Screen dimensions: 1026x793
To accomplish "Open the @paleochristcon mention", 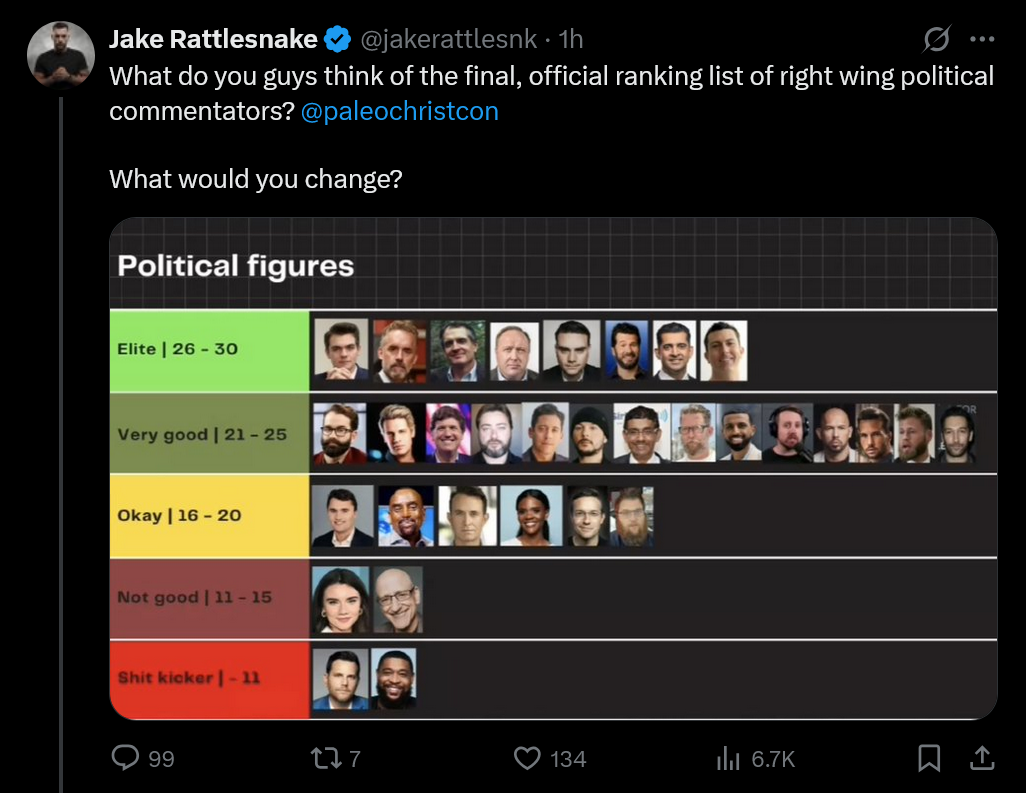I will tap(399, 111).
